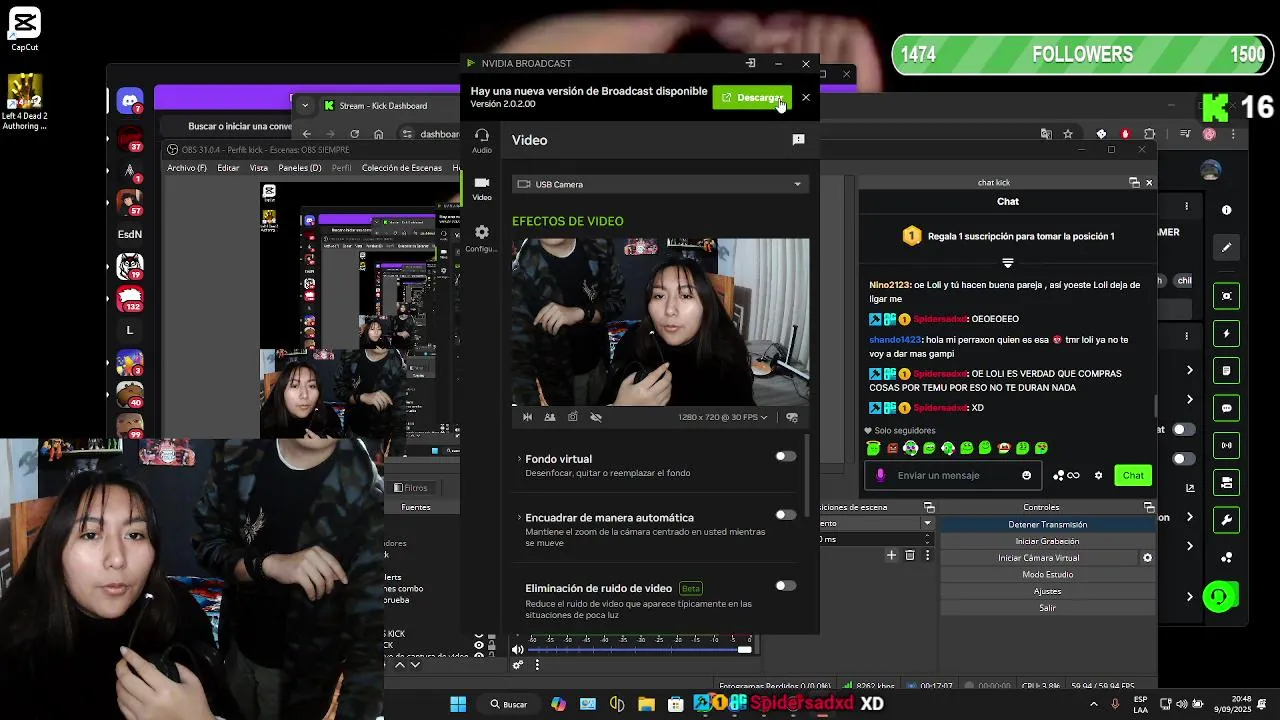The height and width of the screenshot is (720, 1280).
Task: Click the stats overlay icon under preview
Action: point(792,417)
